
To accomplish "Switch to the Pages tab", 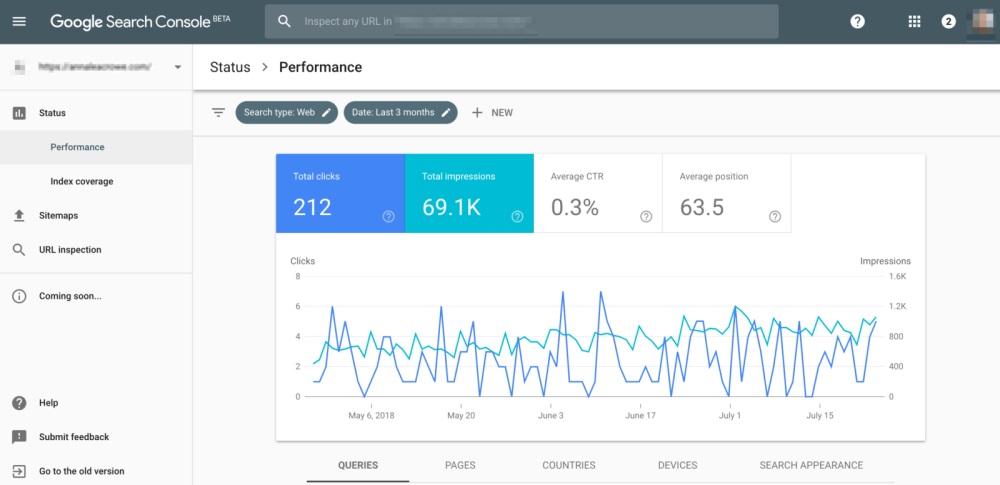I will pyautogui.click(x=460, y=465).
